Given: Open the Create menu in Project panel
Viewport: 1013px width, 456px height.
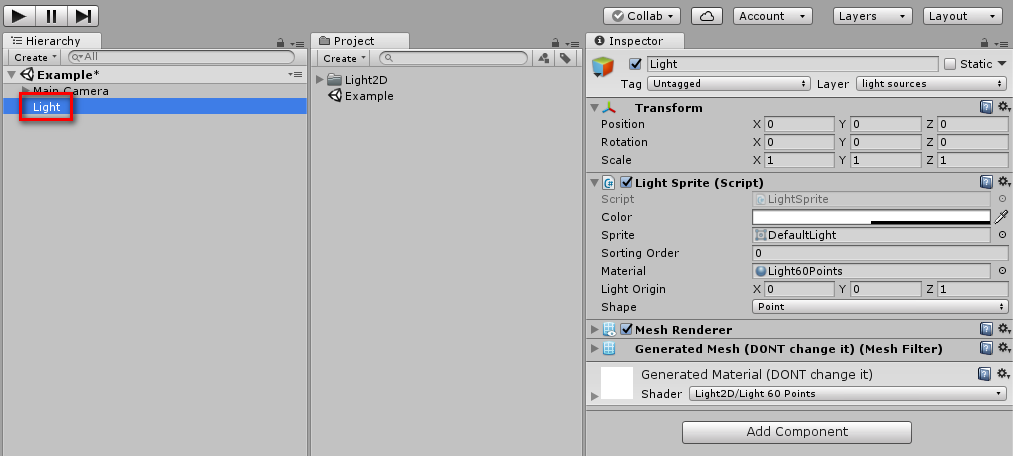Looking at the screenshot, I should (x=343, y=58).
